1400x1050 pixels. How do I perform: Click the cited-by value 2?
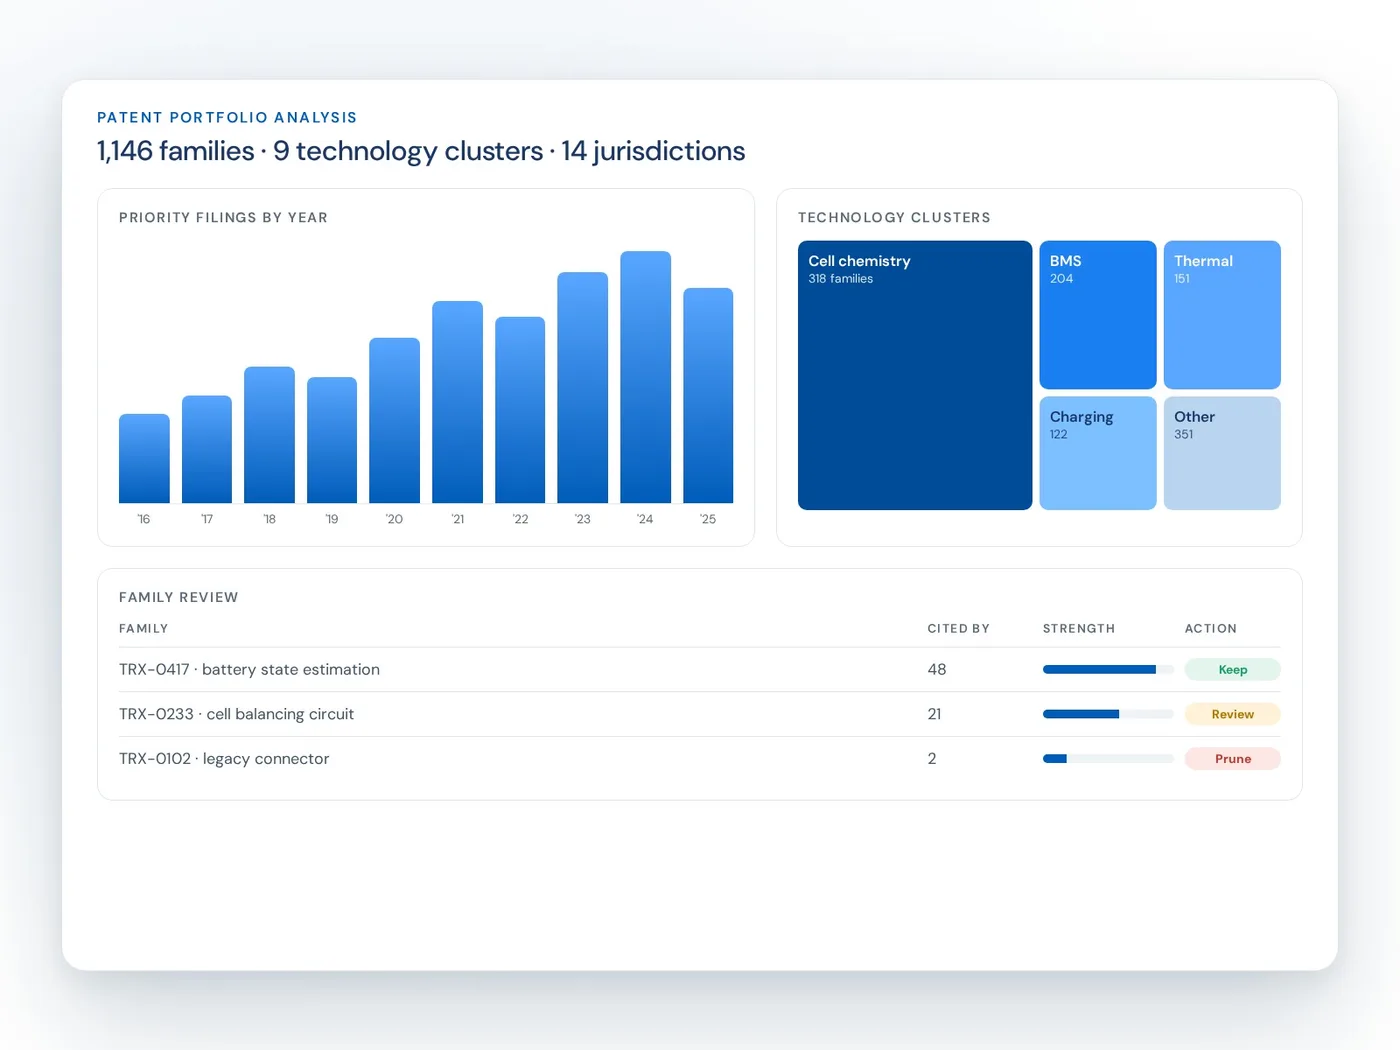pyautogui.click(x=932, y=759)
